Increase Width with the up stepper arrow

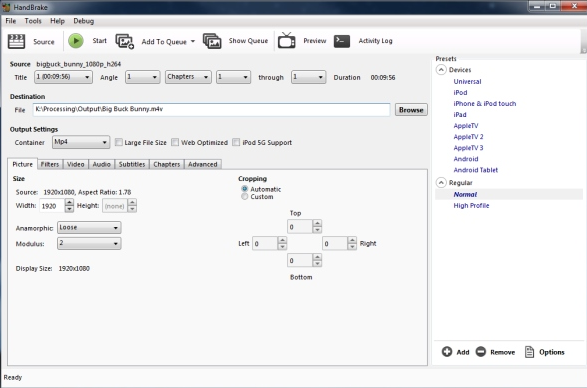(x=69, y=202)
